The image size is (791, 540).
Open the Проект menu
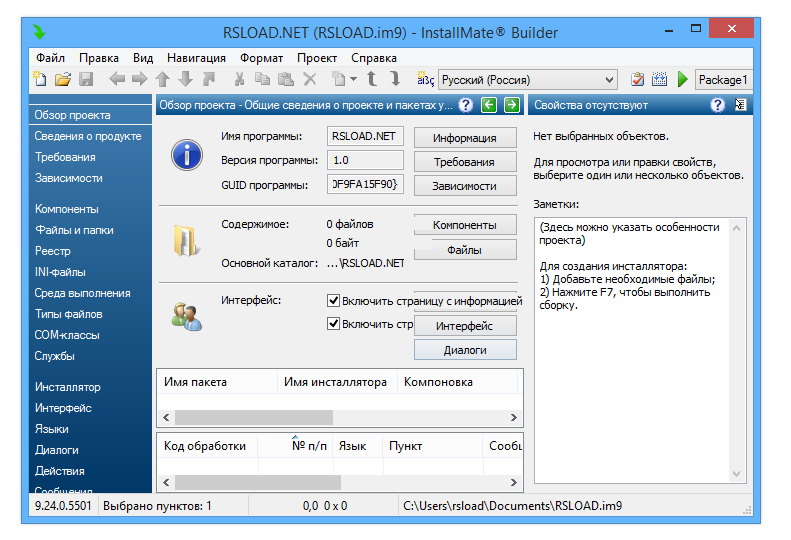[317, 58]
